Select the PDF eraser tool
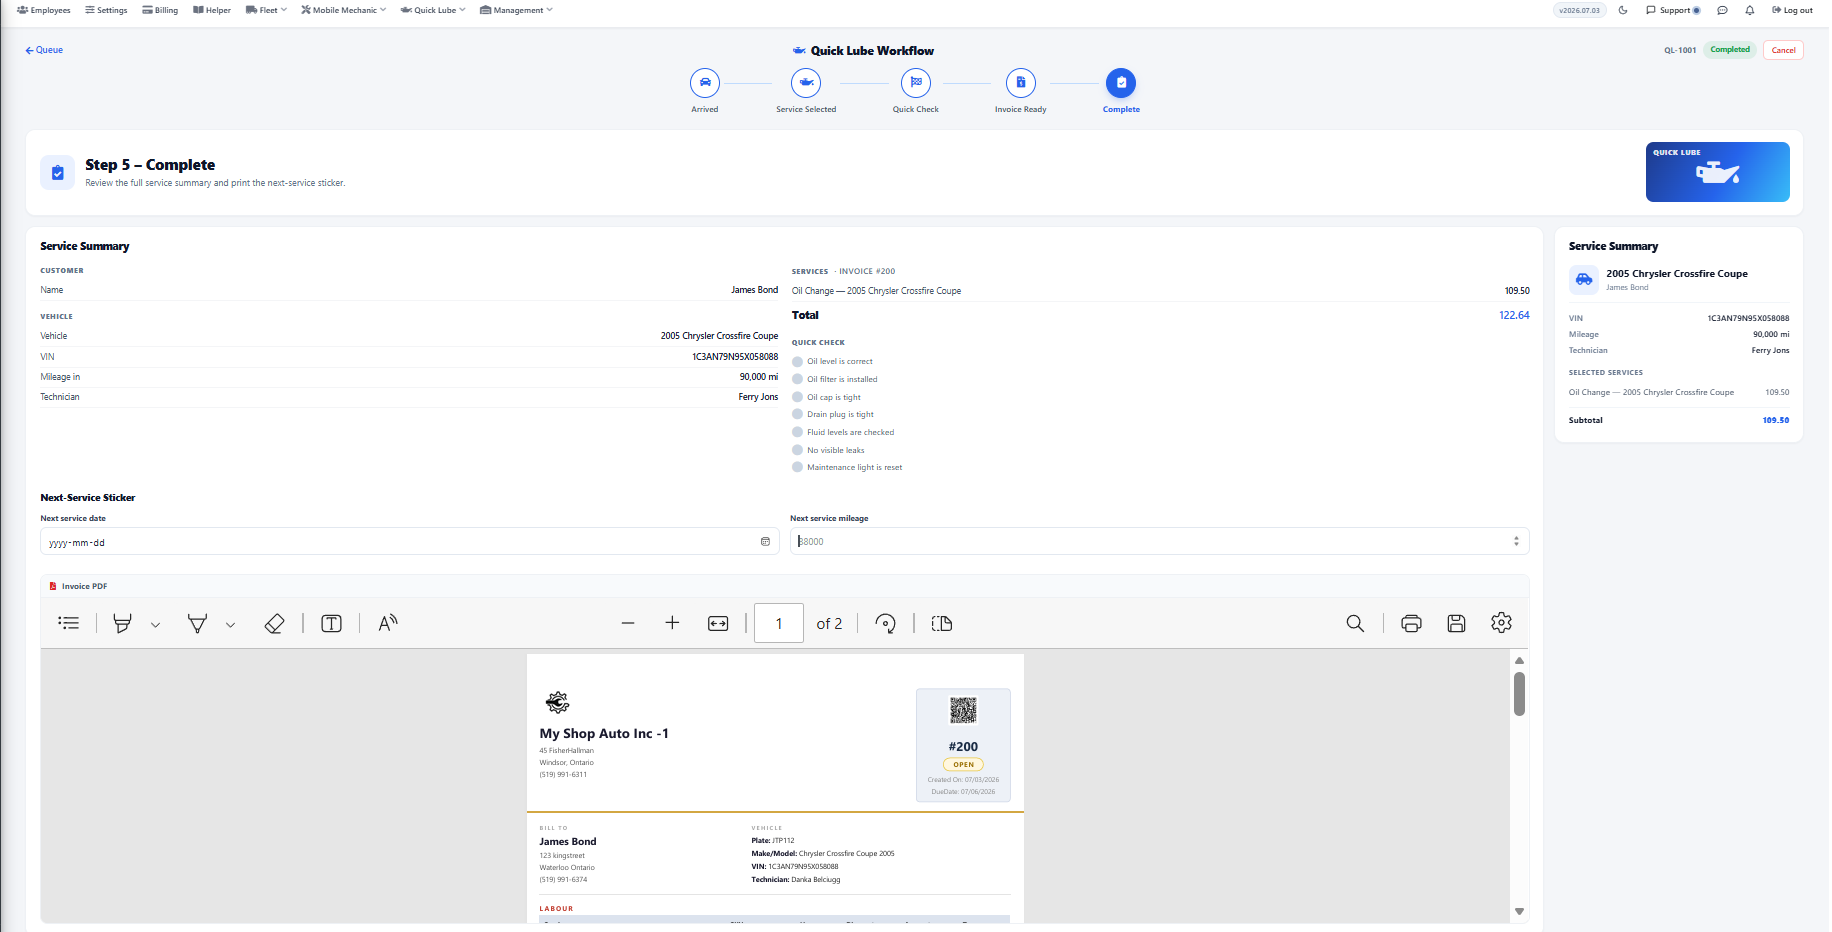The image size is (1832, 932). click(x=274, y=623)
